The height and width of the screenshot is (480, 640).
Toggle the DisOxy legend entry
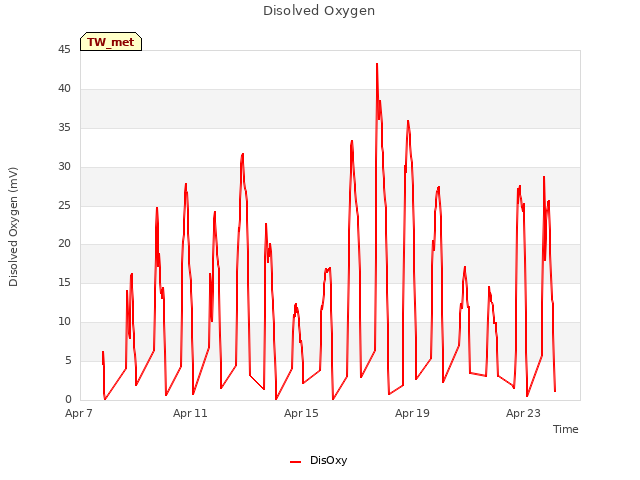[318, 460]
